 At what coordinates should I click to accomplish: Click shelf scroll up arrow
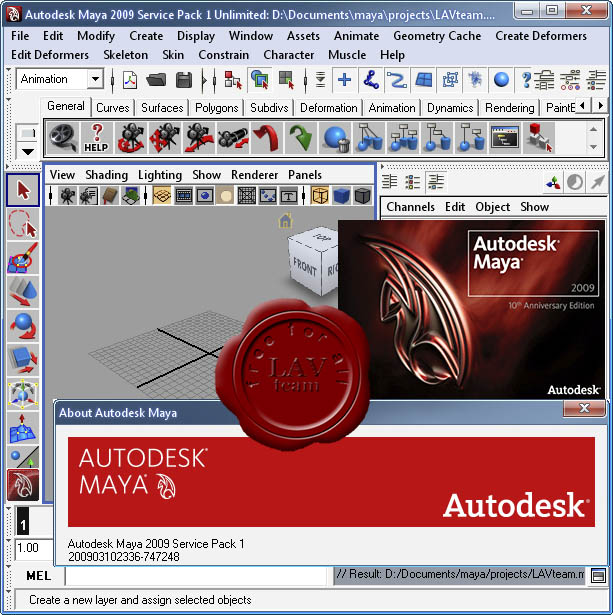pyautogui.click(x=593, y=129)
